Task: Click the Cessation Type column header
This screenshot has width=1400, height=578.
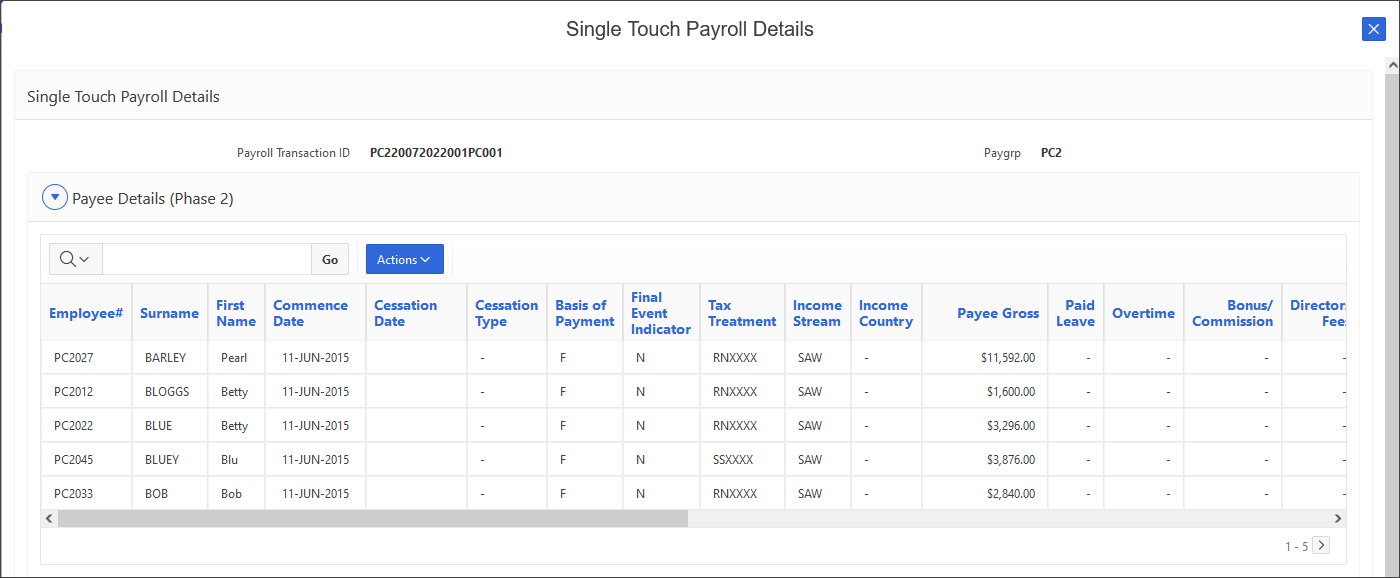Action: [x=507, y=313]
